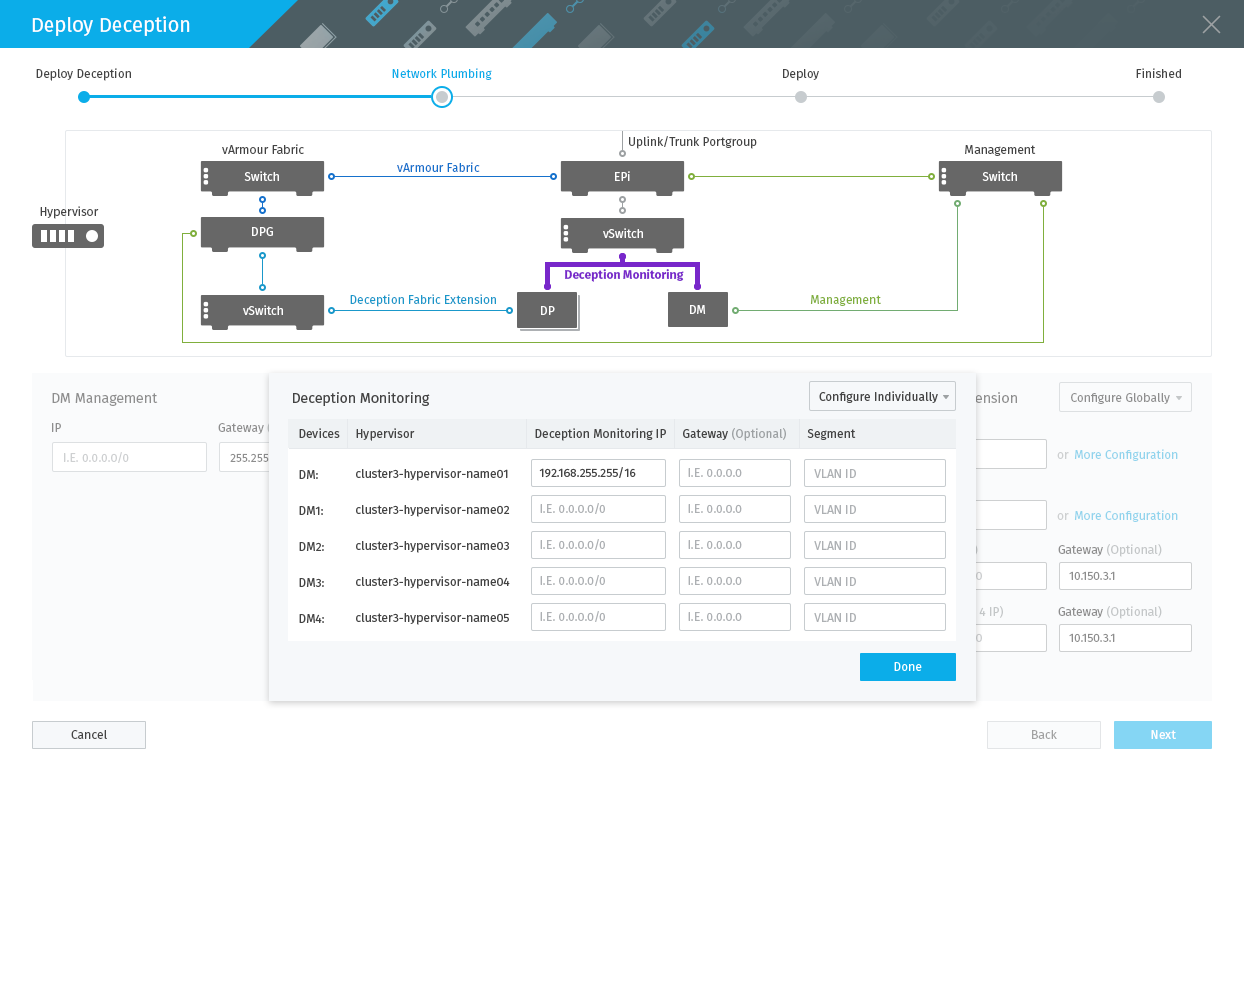The image size is (1244, 982).
Task: Click the Deploy step label
Action: (x=801, y=74)
